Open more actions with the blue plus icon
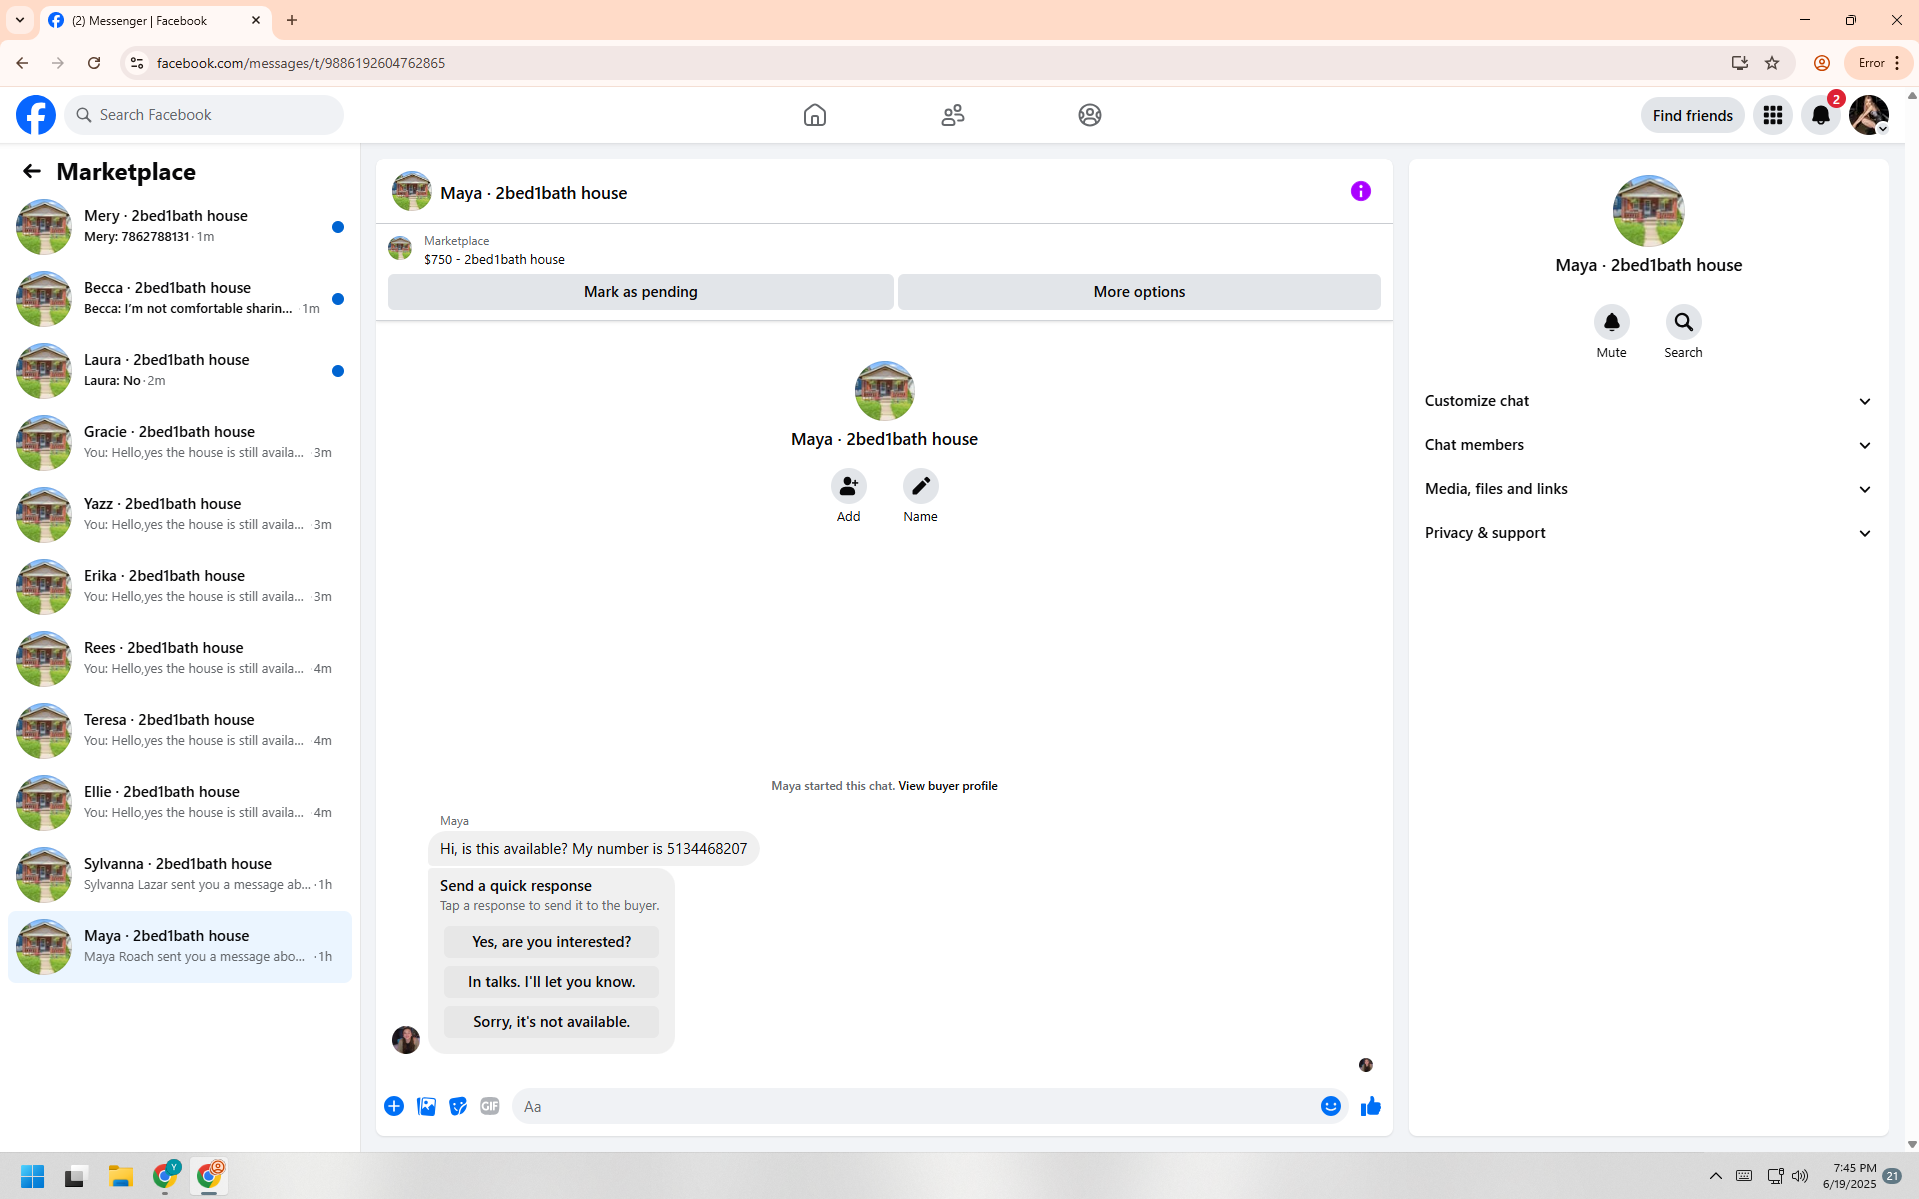Screen dimensions: 1919x1199 click(394, 1106)
